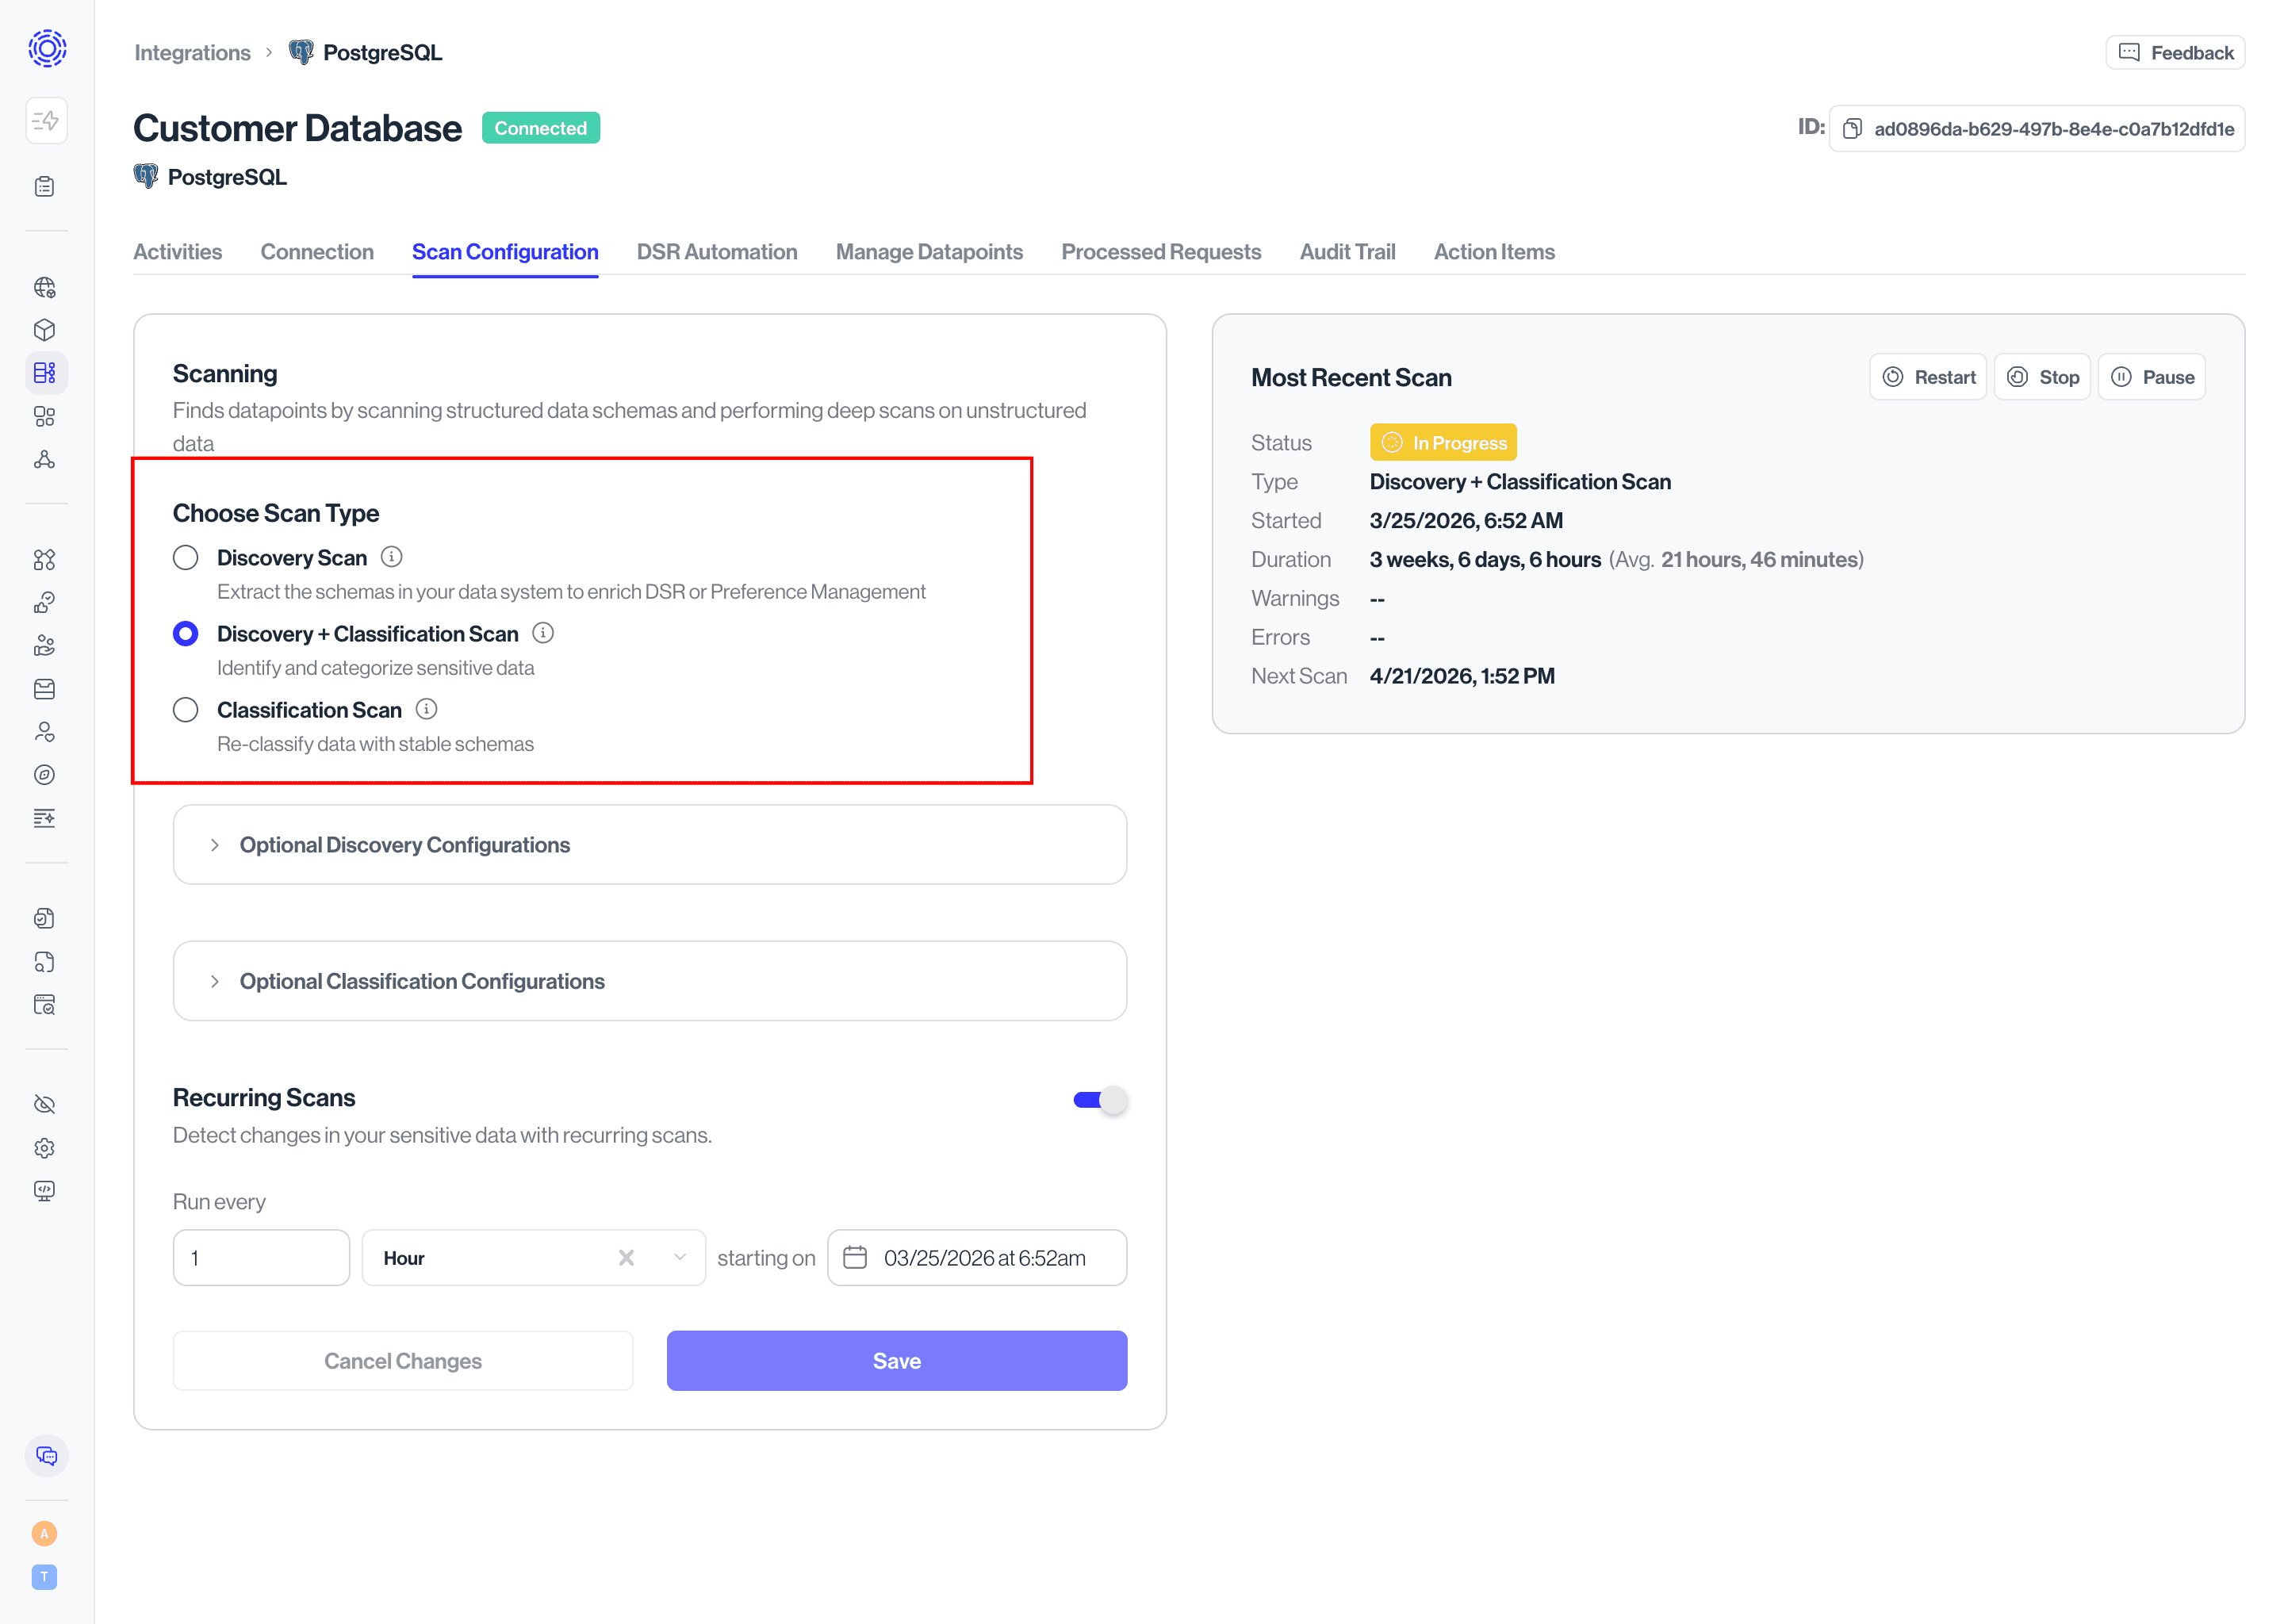
Task: Click the chat bubble icon at sidebar bottom
Action: 46,1456
